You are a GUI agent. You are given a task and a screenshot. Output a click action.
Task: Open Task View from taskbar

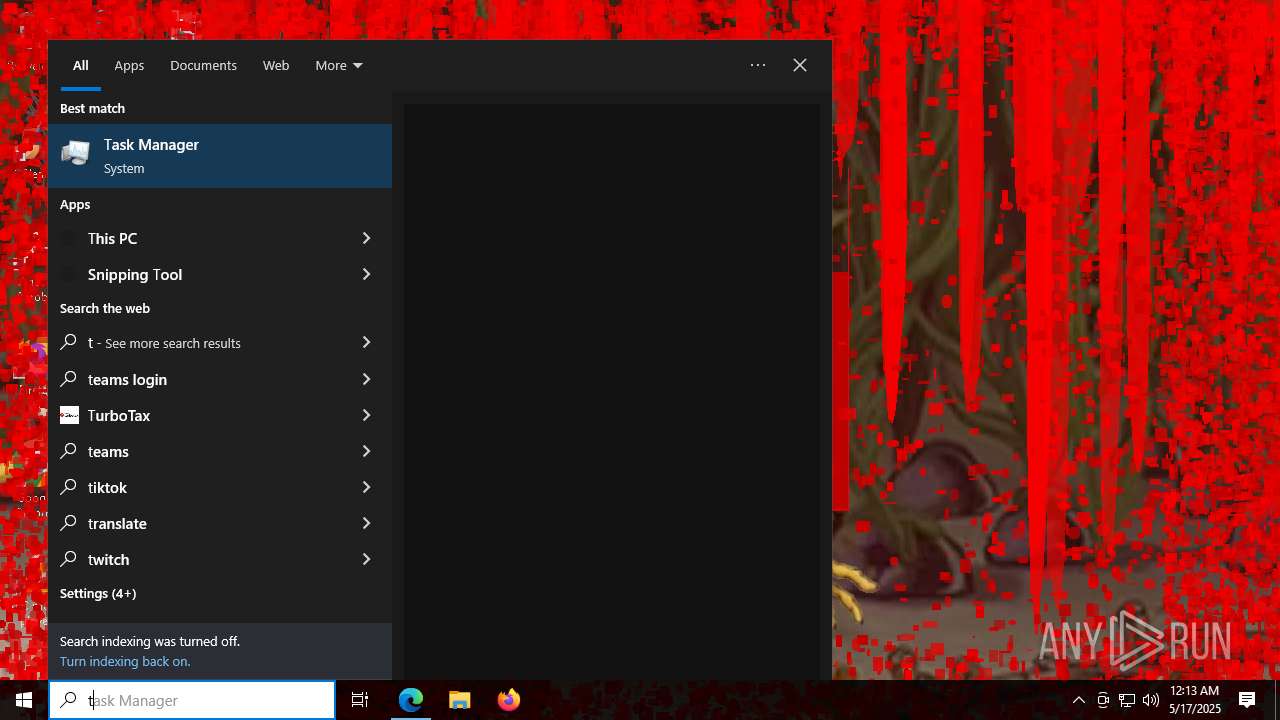pyautogui.click(x=360, y=700)
